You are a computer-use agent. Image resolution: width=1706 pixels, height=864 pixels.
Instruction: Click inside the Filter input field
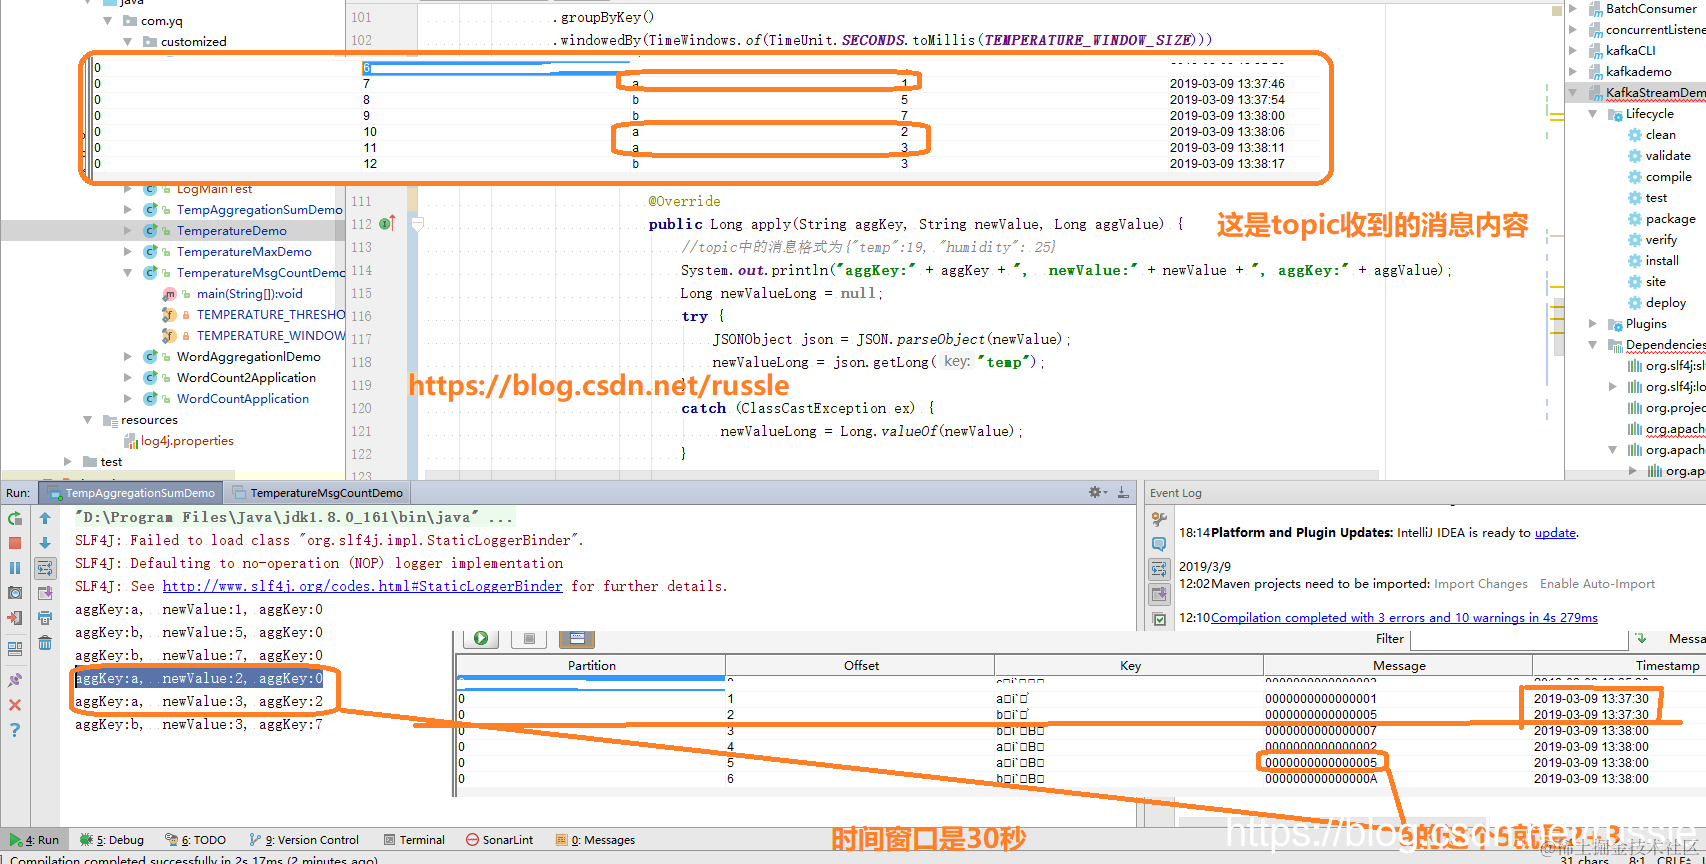[1517, 639]
